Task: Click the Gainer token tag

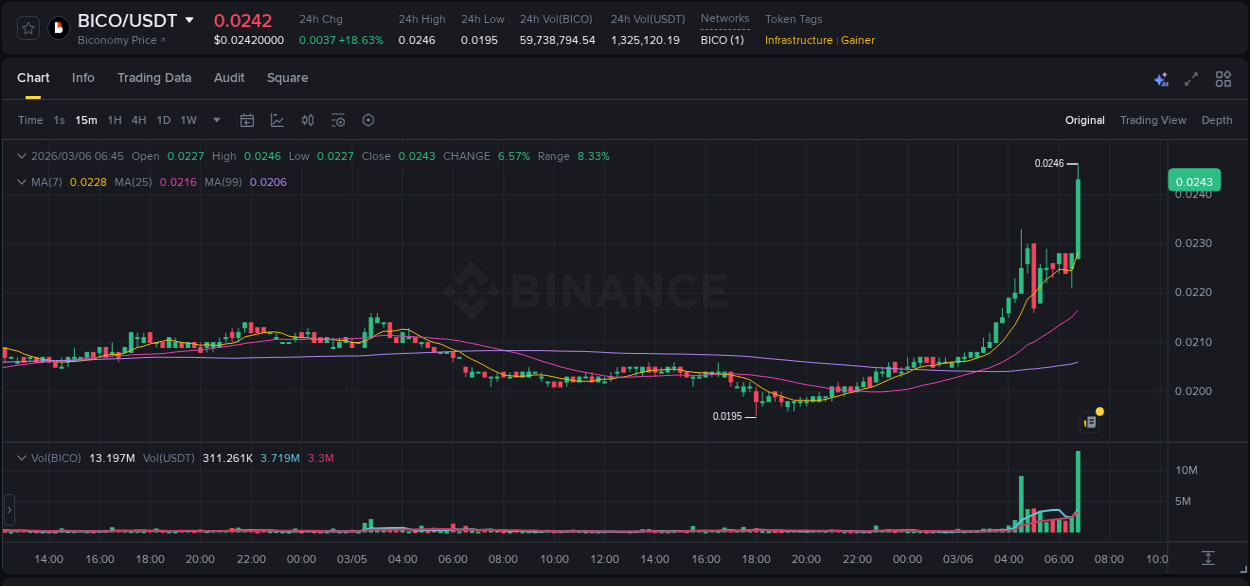Action: [x=858, y=40]
